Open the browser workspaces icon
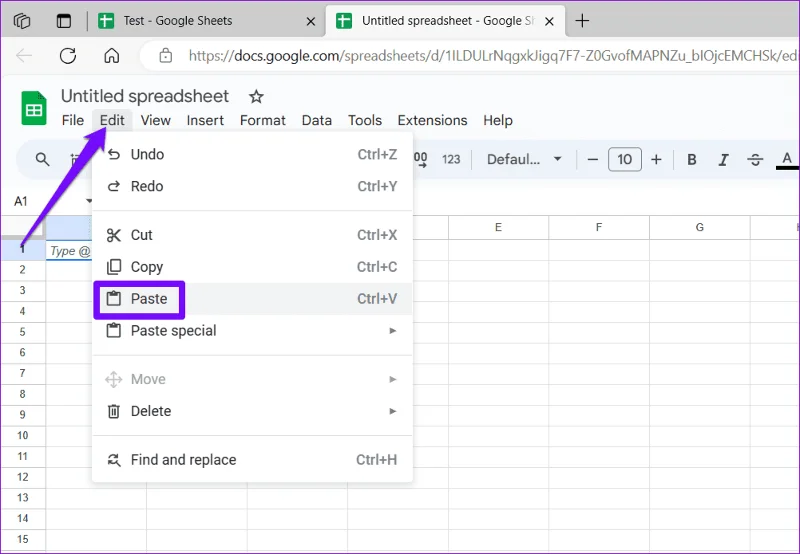Image resolution: width=800 pixels, height=554 pixels. 22,21
